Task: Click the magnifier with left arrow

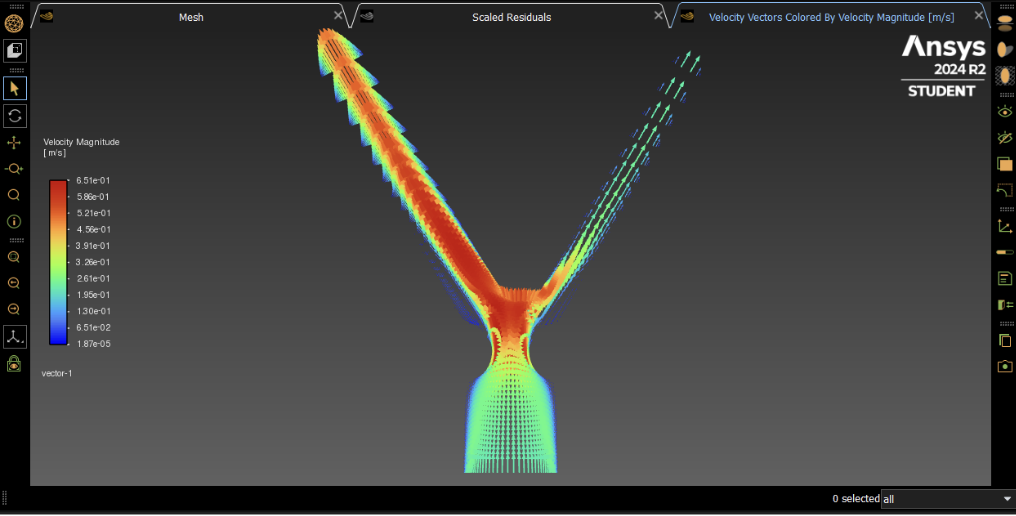Action: tap(14, 283)
